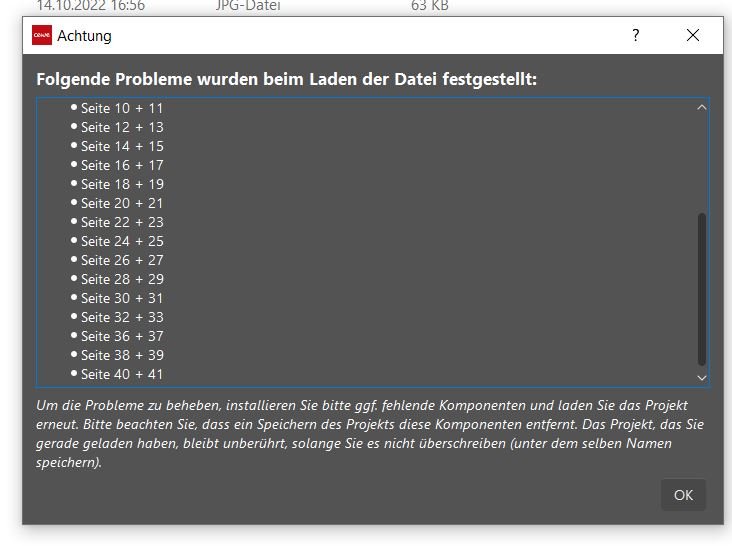The height and width of the screenshot is (546, 732).
Task: Select list entry Seite 28 + 29
Action: click(122, 279)
